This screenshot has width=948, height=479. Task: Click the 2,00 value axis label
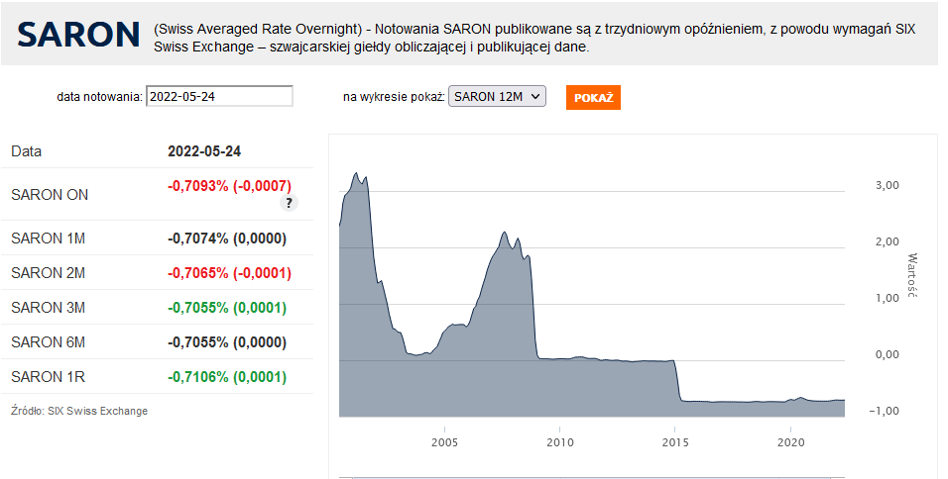pos(887,241)
